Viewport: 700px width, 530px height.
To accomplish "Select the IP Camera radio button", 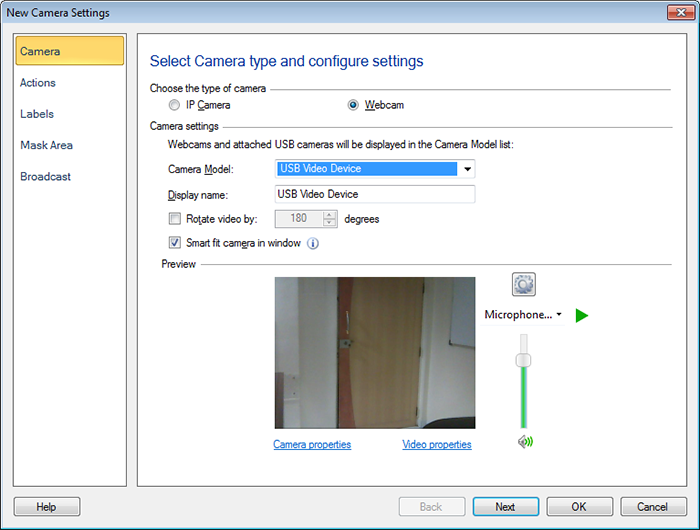I will [x=175, y=105].
